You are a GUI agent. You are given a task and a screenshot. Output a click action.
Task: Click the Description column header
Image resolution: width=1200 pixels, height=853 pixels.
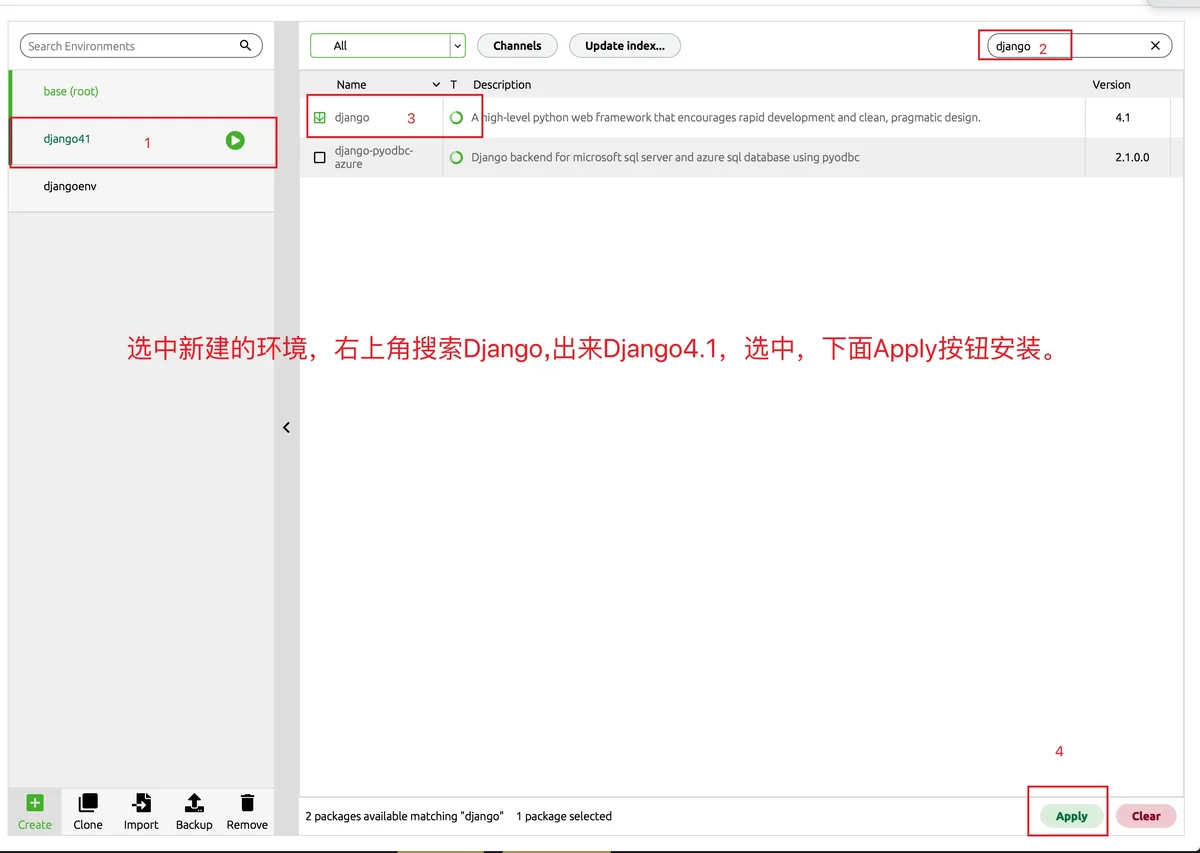tap(502, 85)
